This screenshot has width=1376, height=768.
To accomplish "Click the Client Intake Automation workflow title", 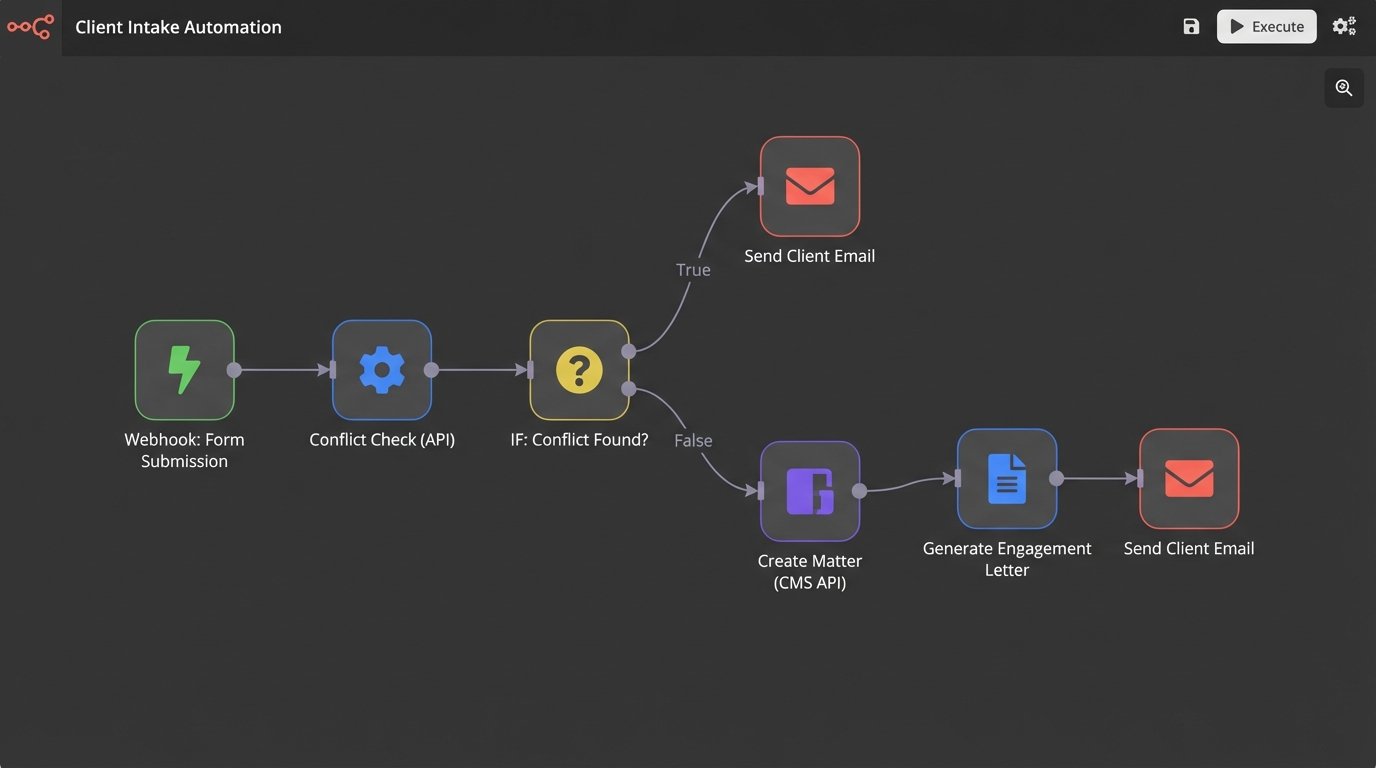I will 178,27.
